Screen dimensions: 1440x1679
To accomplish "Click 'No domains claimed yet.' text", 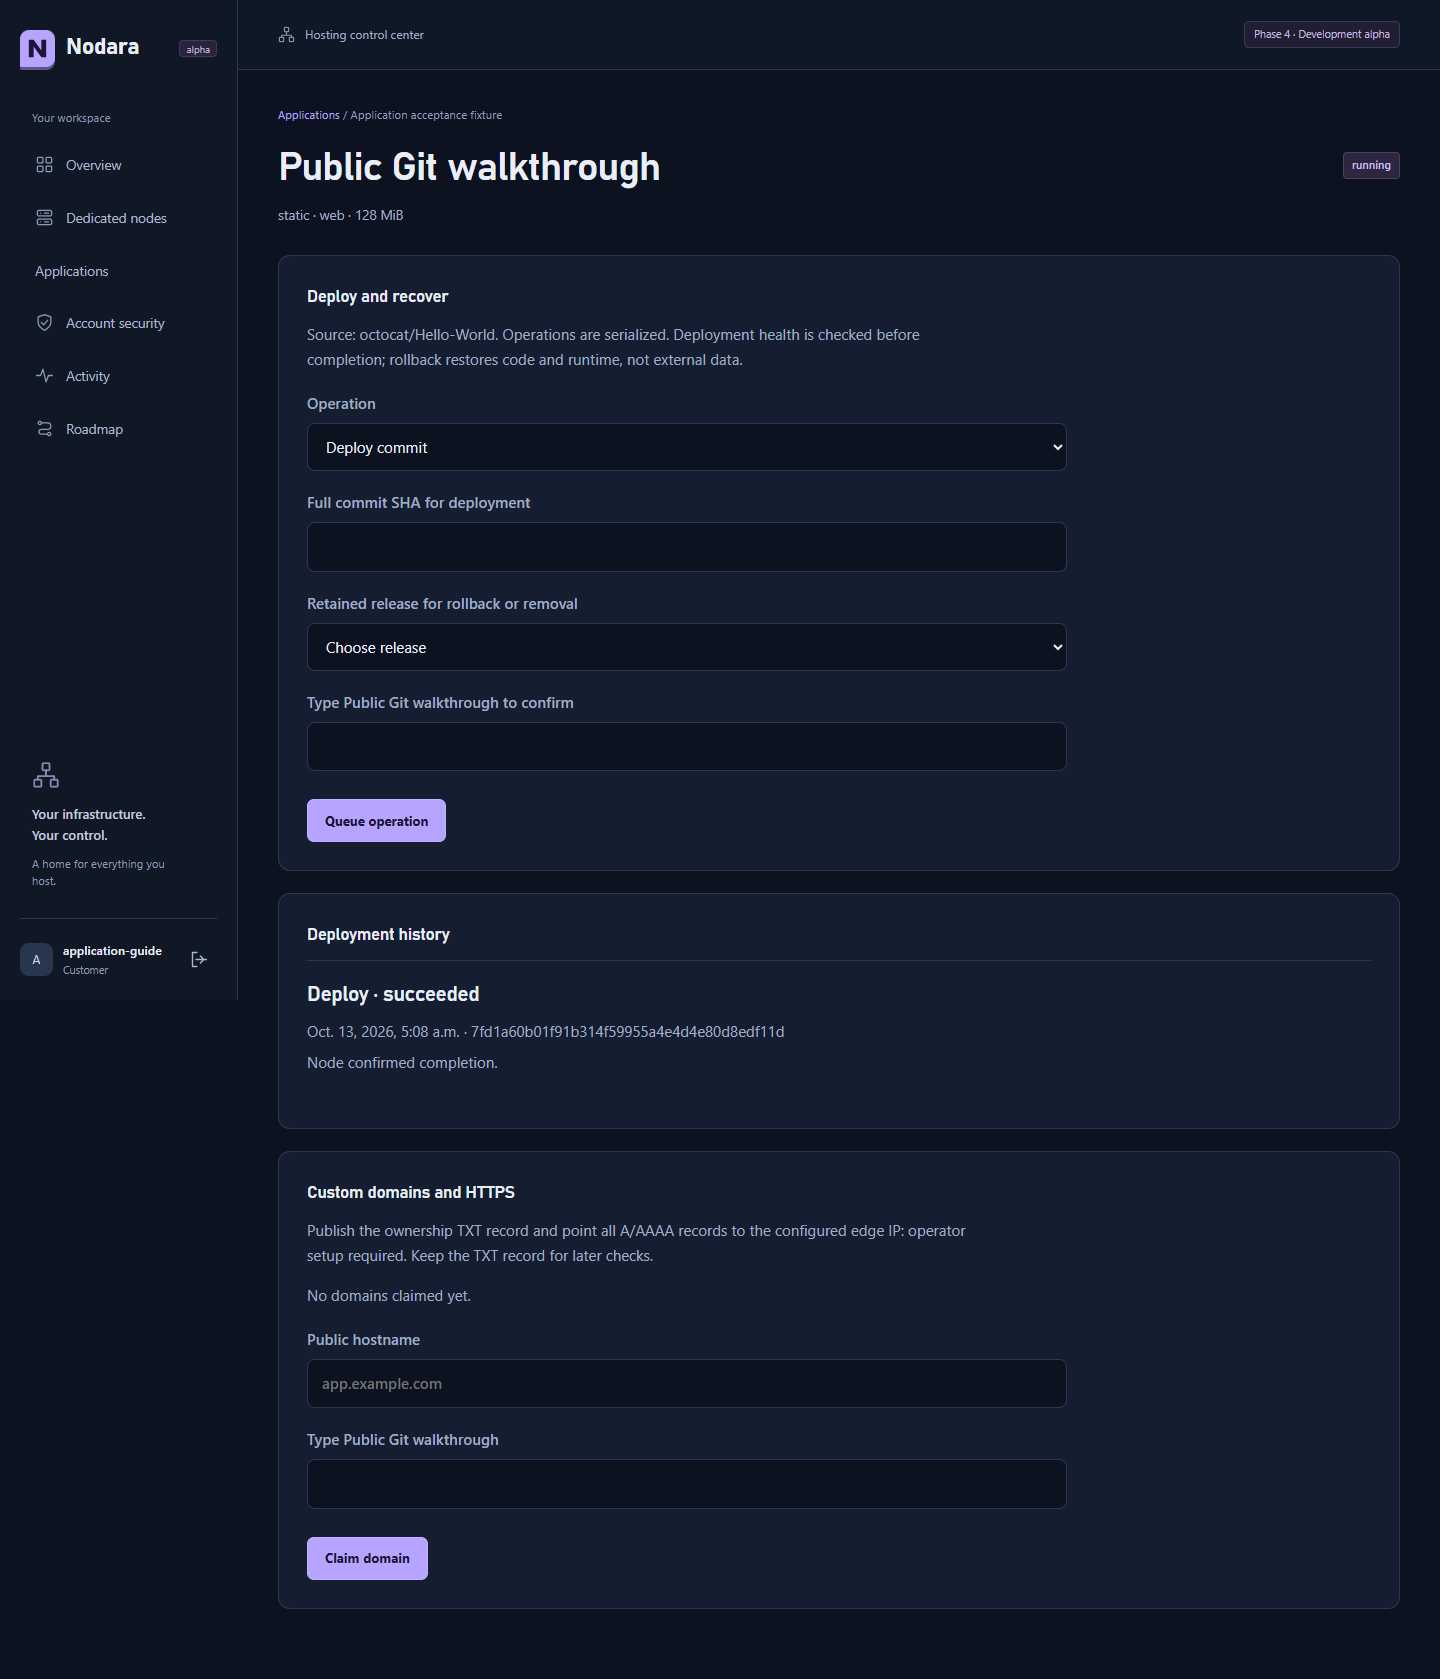I will (x=389, y=1296).
